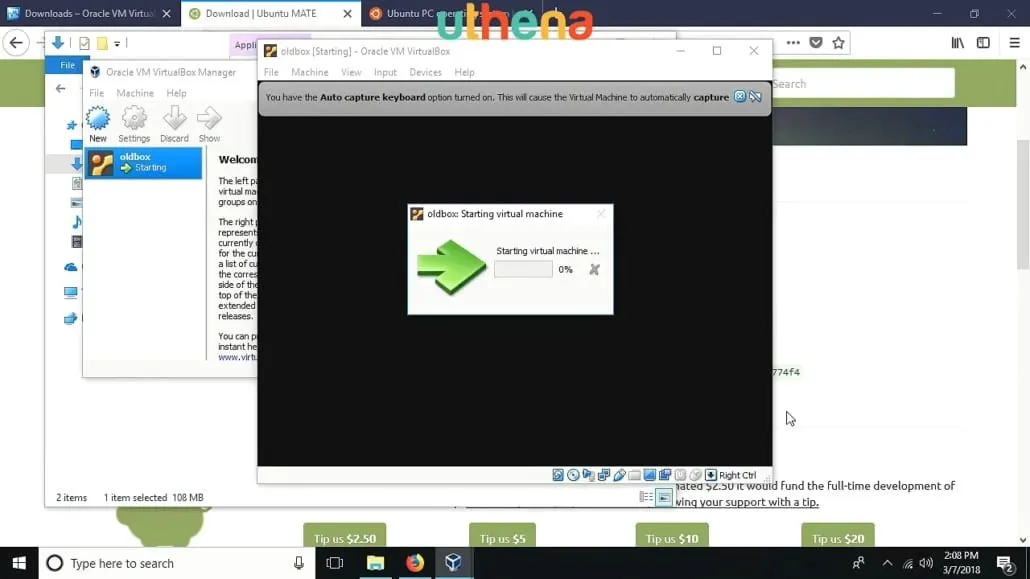The height and width of the screenshot is (579, 1030).
Task: Click shared folders indicator in VM status bar
Action: [x=634, y=475]
